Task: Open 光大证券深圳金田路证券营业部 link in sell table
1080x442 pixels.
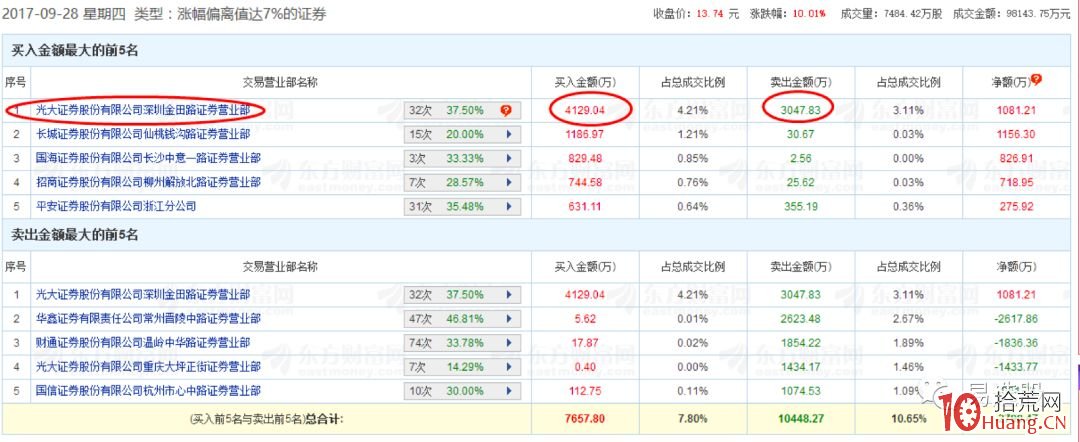Action: (143, 295)
